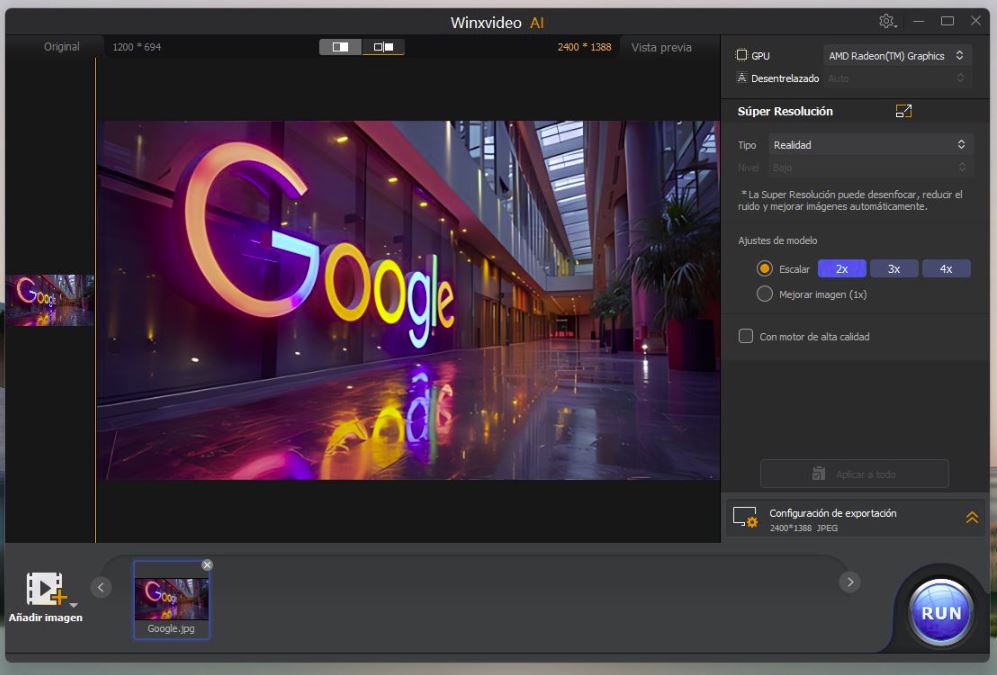Image resolution: width=997 pixels, height=675 pixels.
Task: Switch to split-view comparison mode
Action: tap(340, 47)
